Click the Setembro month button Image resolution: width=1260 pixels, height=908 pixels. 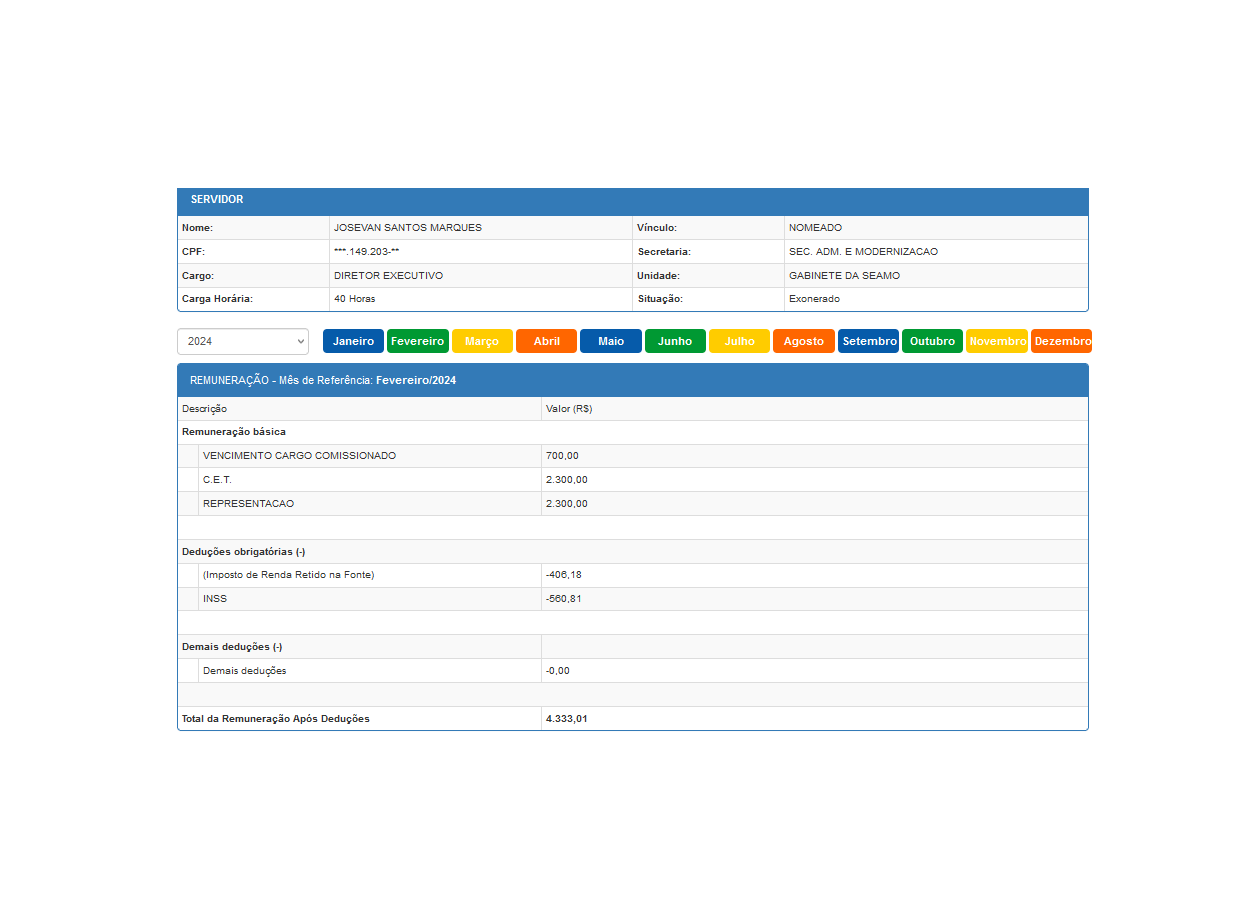click(x=869, y=341)
